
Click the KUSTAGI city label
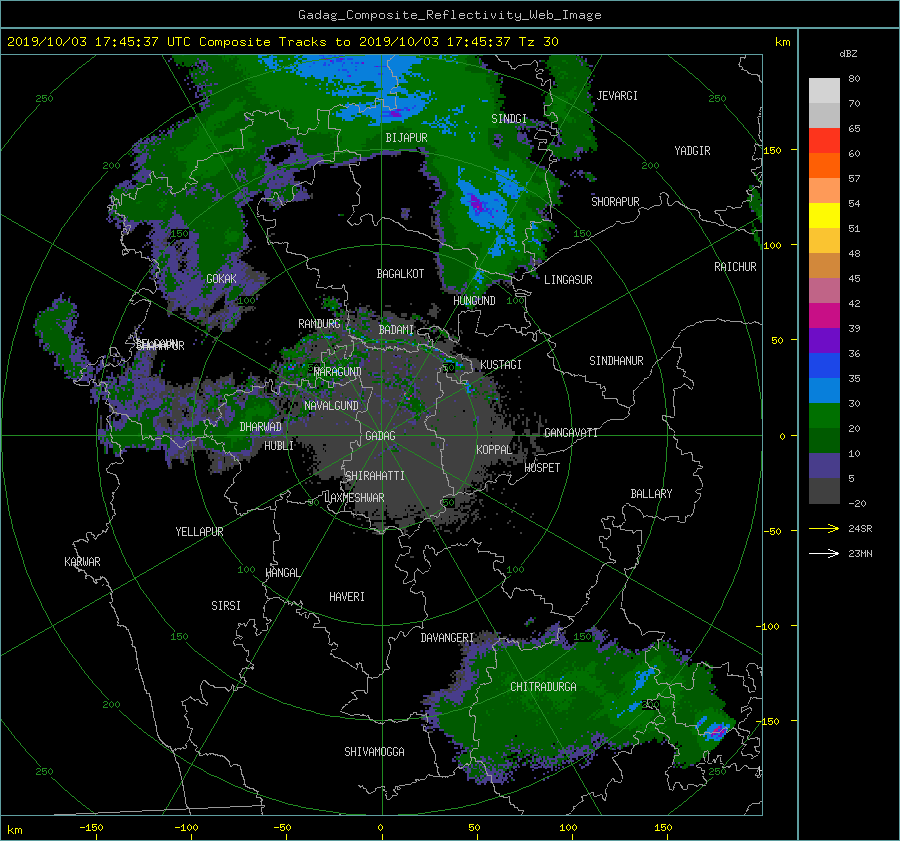pos(501,365)
